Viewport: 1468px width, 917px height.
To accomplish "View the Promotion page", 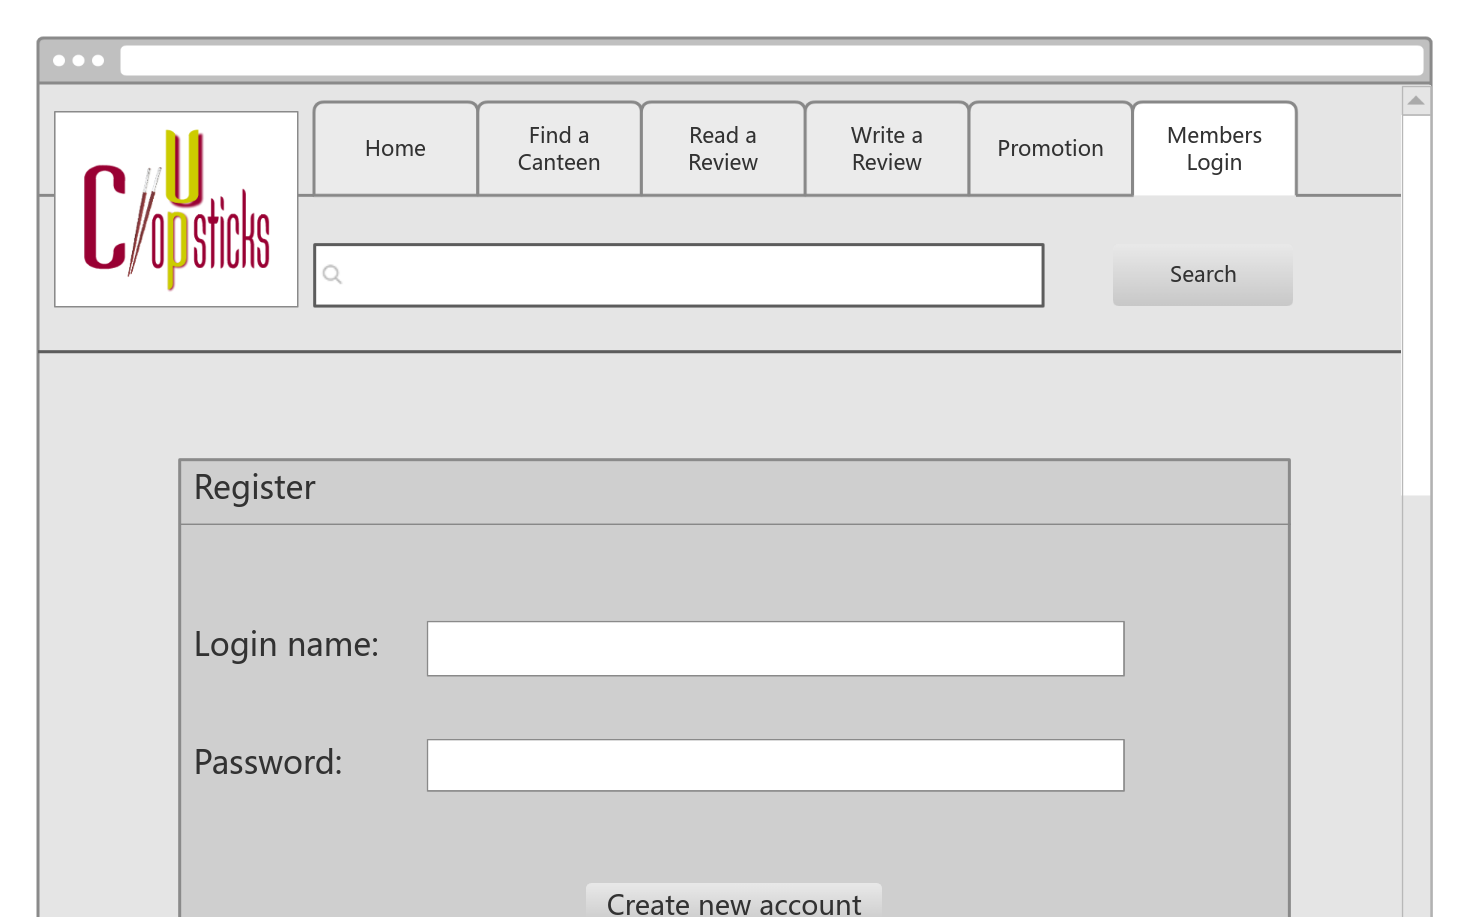I will click(x=1050, y=148).
